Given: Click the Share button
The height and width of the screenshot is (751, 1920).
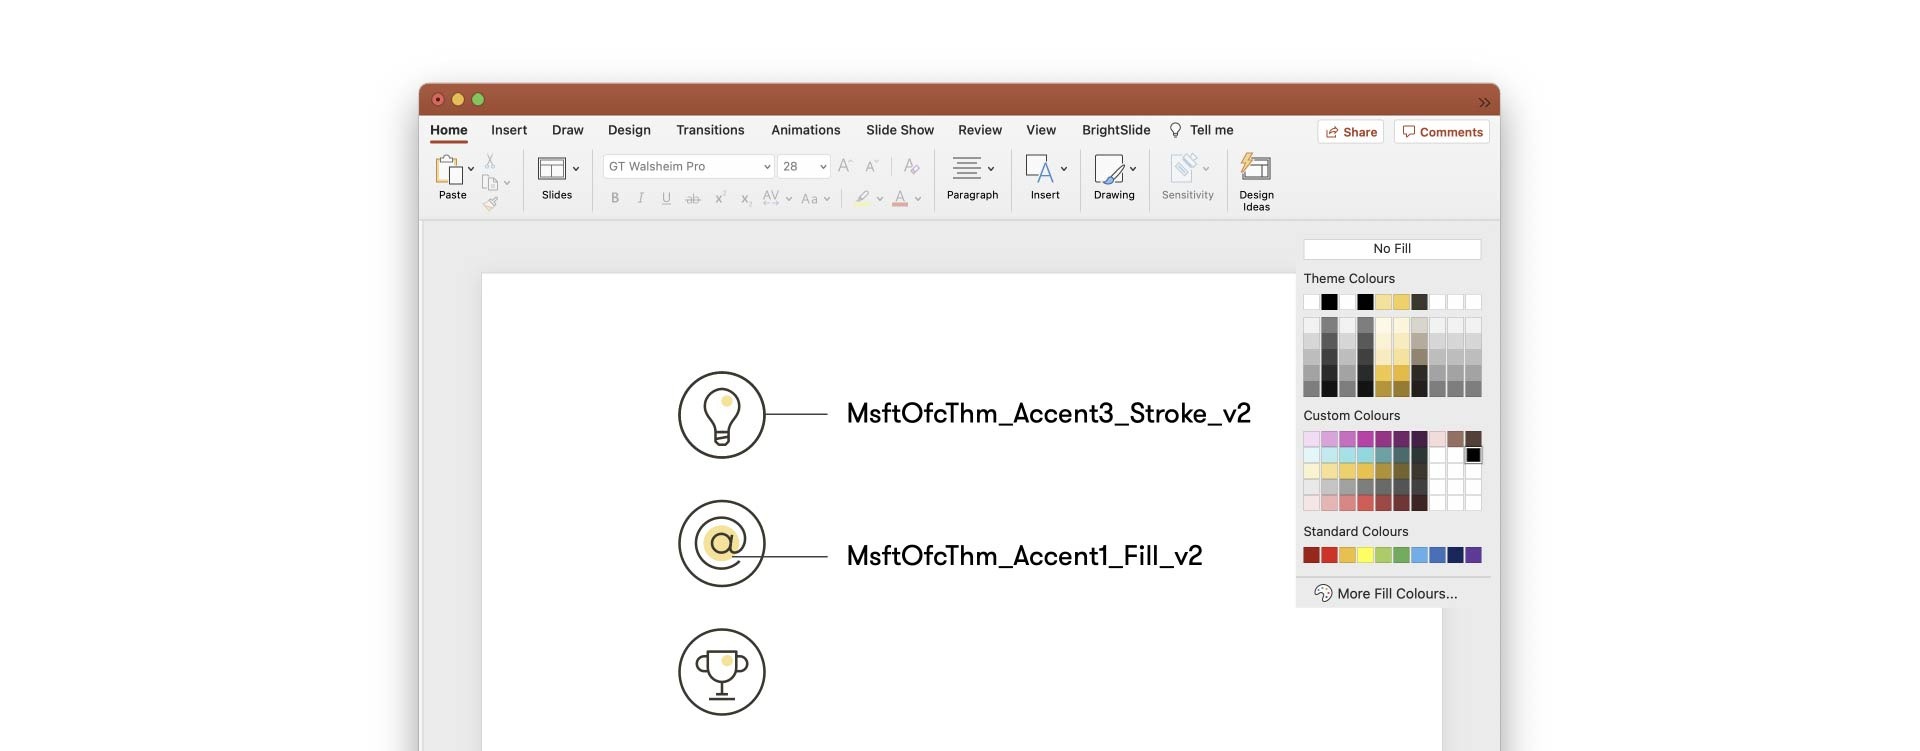Looking at the screenshot, I should 1351,132.
